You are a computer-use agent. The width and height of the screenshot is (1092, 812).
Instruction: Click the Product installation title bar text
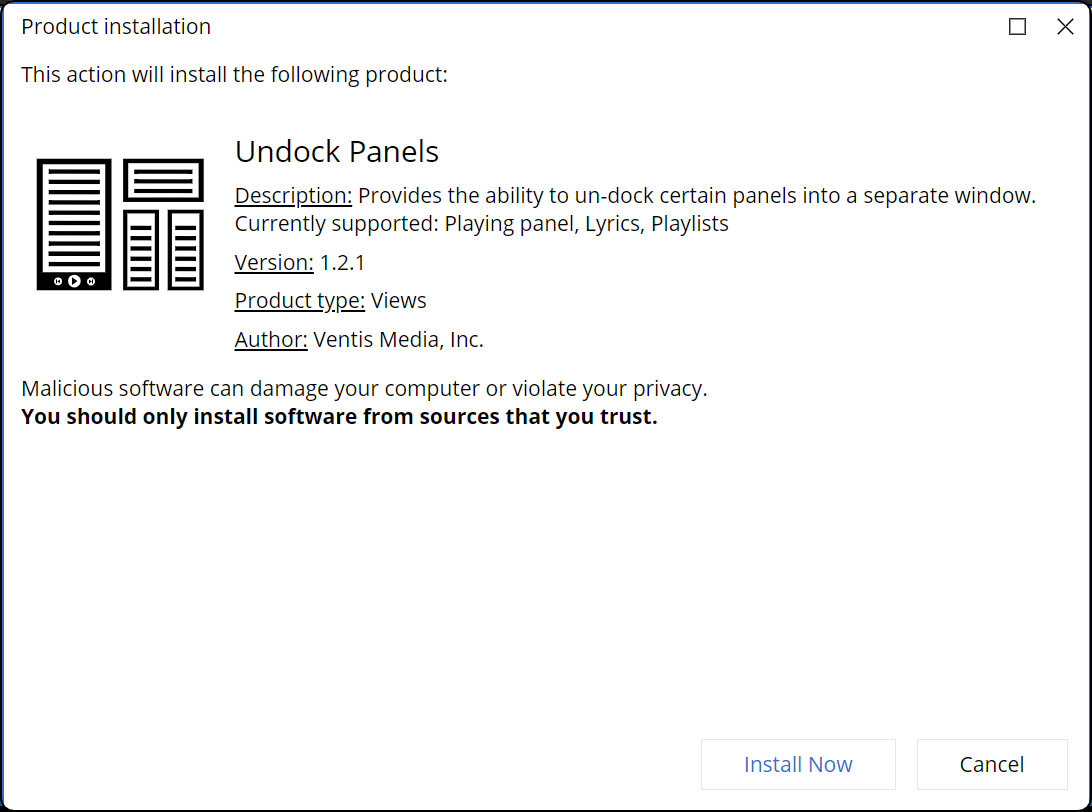116,27
